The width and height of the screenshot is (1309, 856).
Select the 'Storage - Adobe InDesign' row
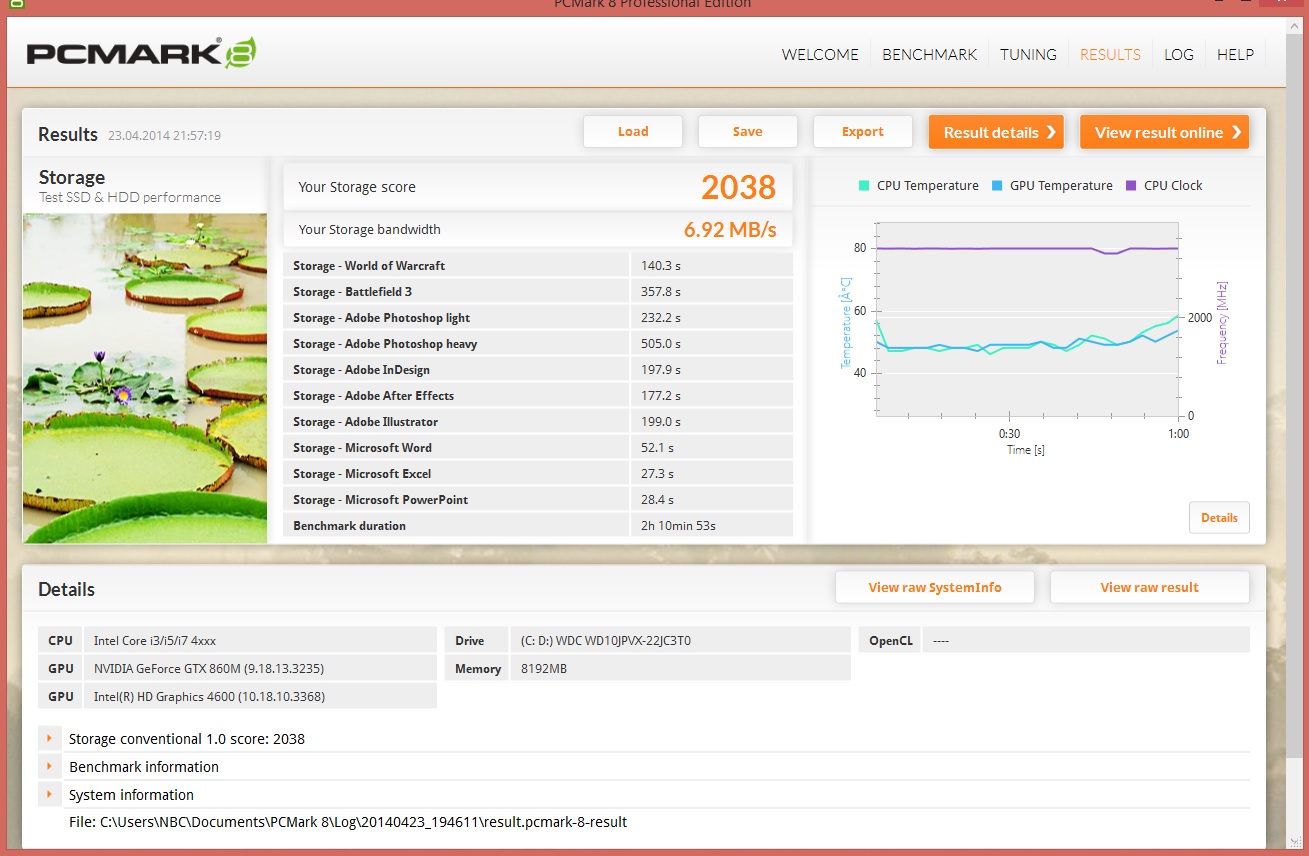click(x=538, y=370)
